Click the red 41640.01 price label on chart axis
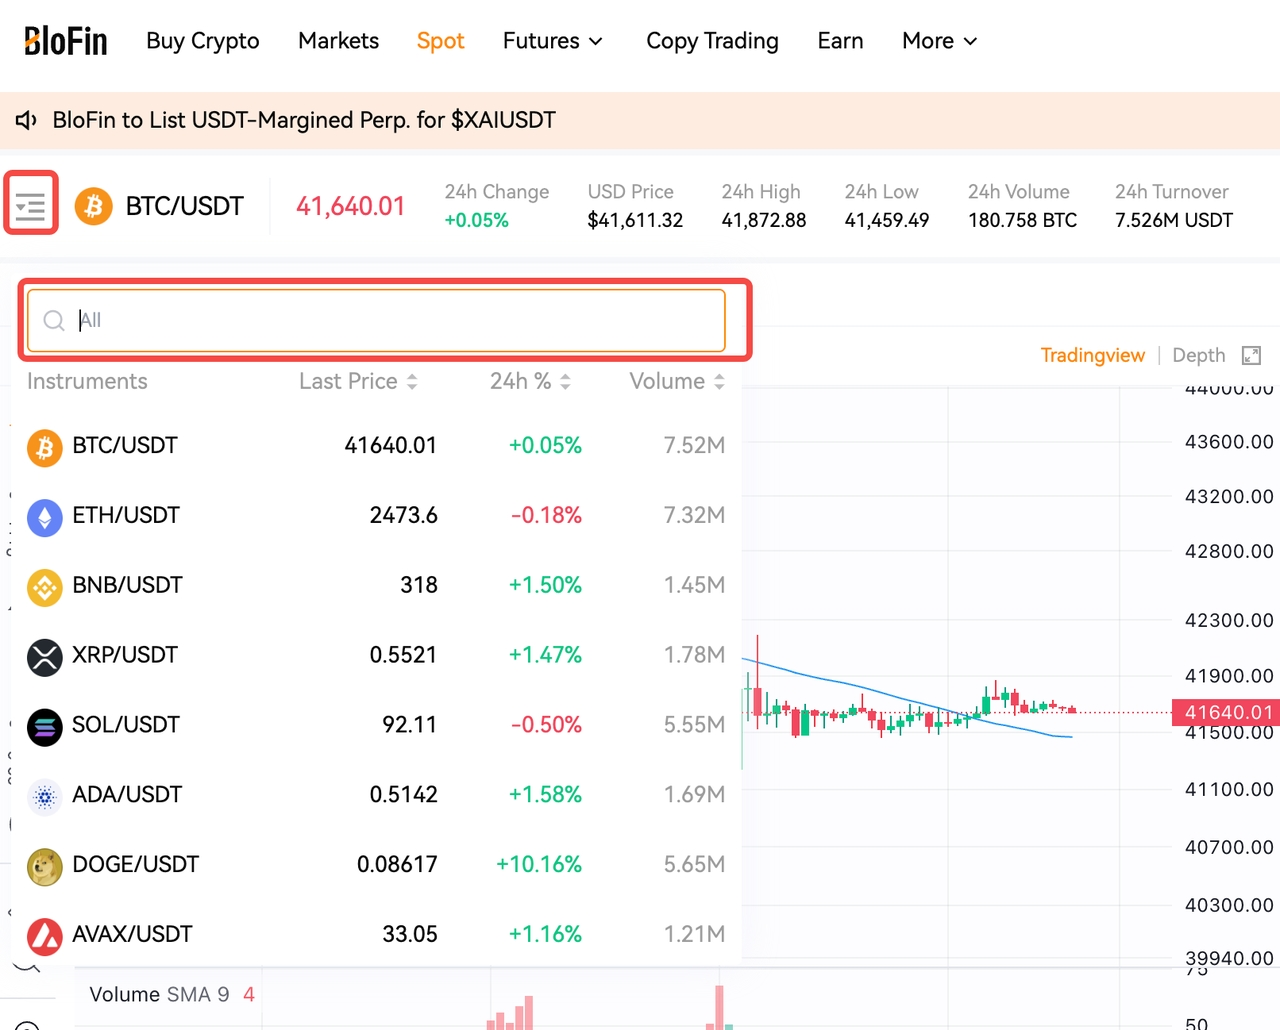This screenshot has width=1280, height=1030. pos(1226,712)
